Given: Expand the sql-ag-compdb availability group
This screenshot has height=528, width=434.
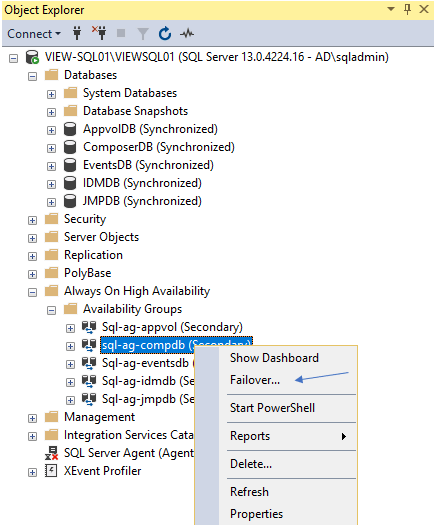Looking at the screenshot, I should pos(70,346).
